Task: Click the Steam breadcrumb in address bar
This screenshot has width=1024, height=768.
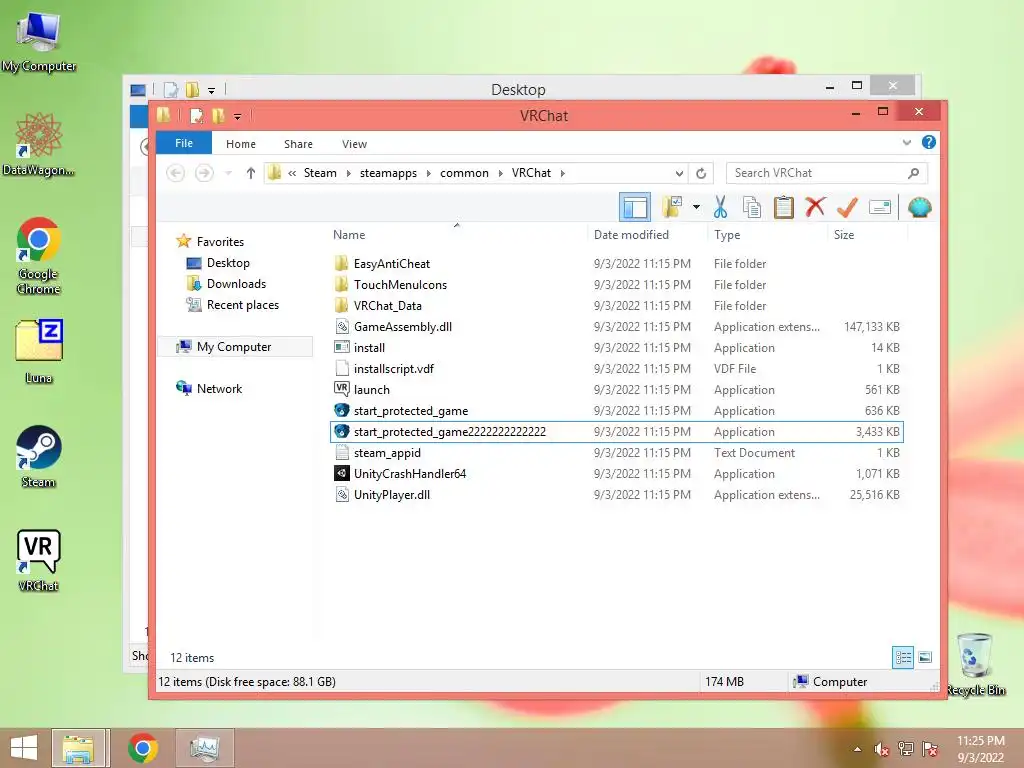Action: pyautogui.click(x=320, y=173)
